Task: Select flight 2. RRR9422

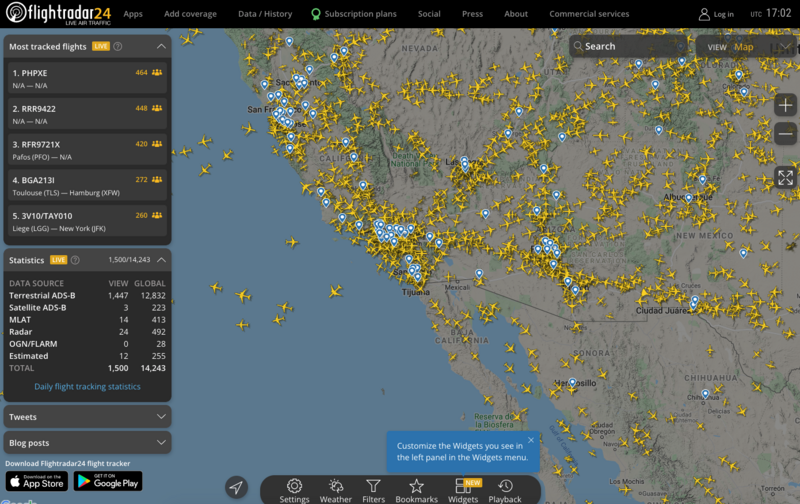Action: pos(87,114)
